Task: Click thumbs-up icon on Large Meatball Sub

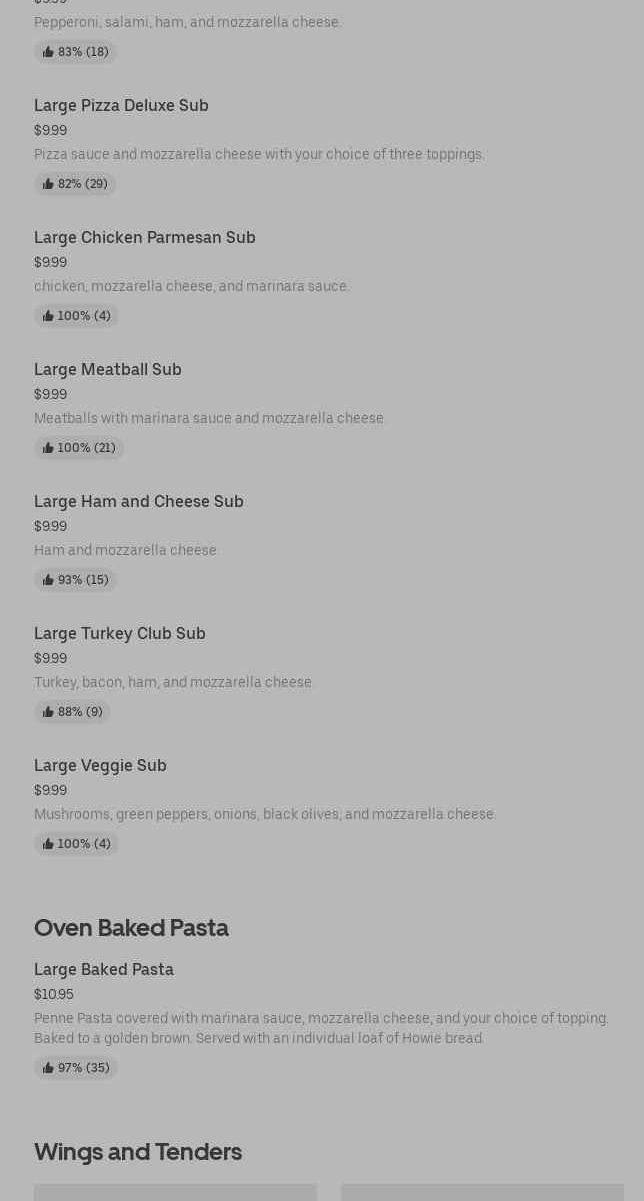Action: [48, 448]
